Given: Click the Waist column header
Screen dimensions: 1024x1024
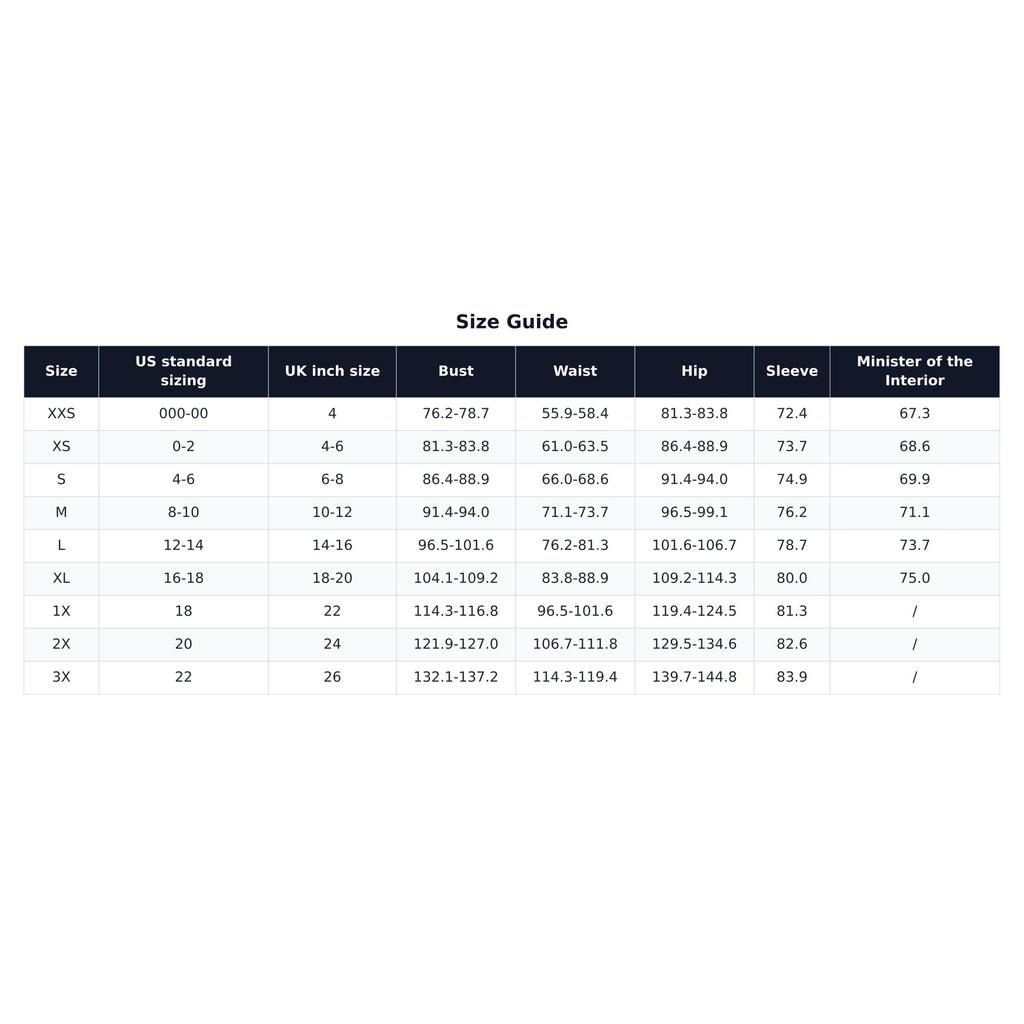Looking at the screenshot, I should 575,371.
